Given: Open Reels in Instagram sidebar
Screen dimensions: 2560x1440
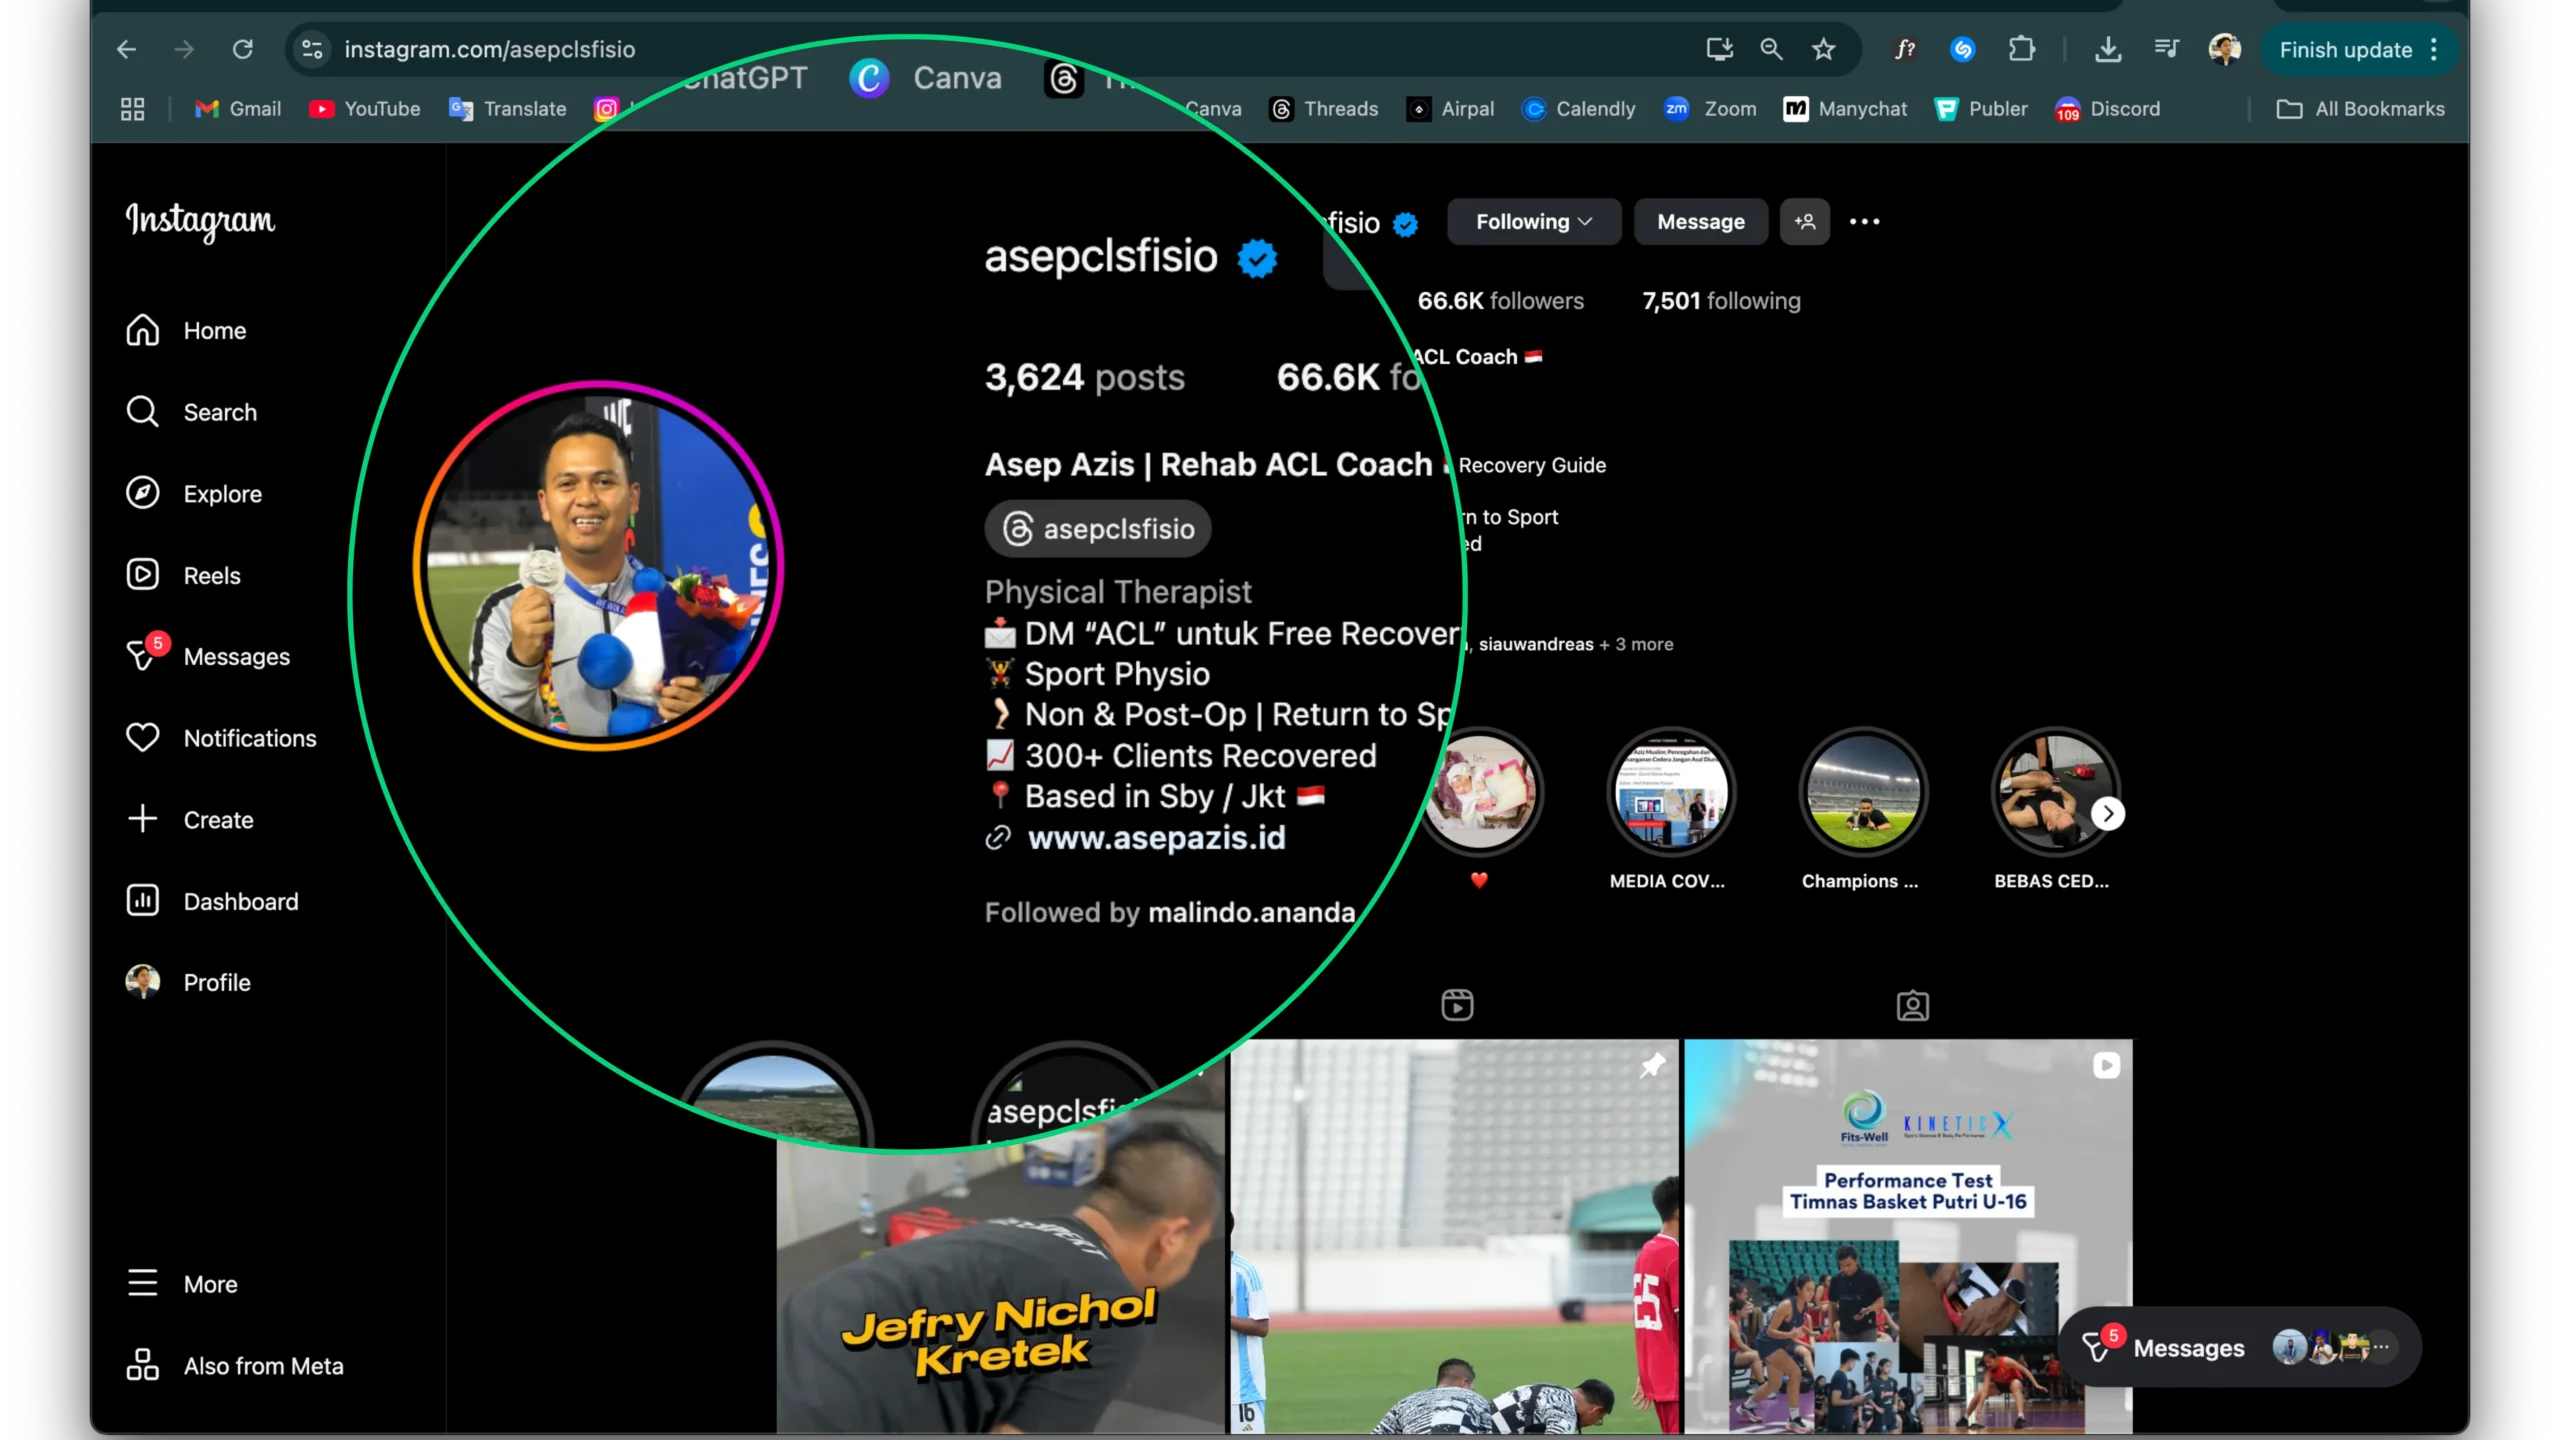Looking at the screenshot, I should coord(183,575).
